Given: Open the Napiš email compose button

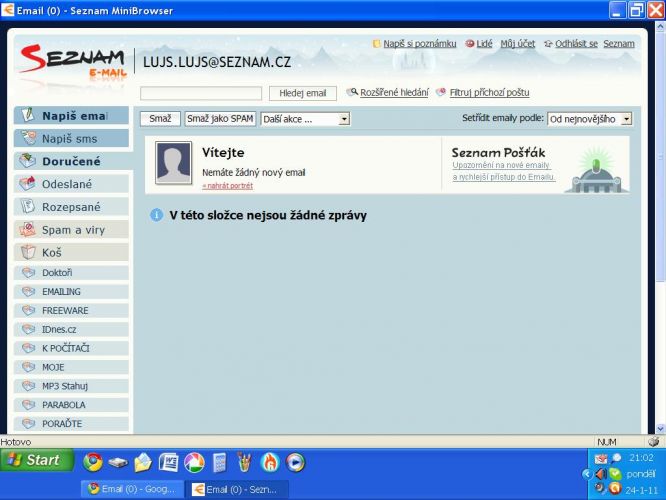Looking at the screenshot, I should coord(71,116).
